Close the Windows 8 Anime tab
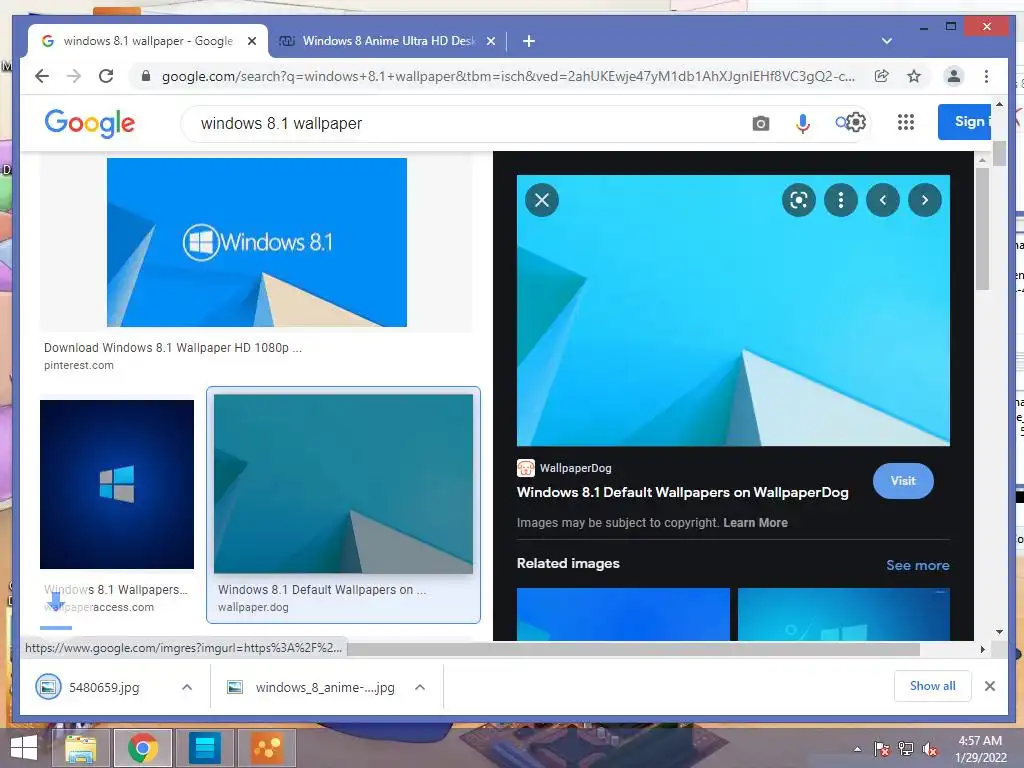Image resolution: width=1024 pixels, height=768 pixels. point(491,41)
